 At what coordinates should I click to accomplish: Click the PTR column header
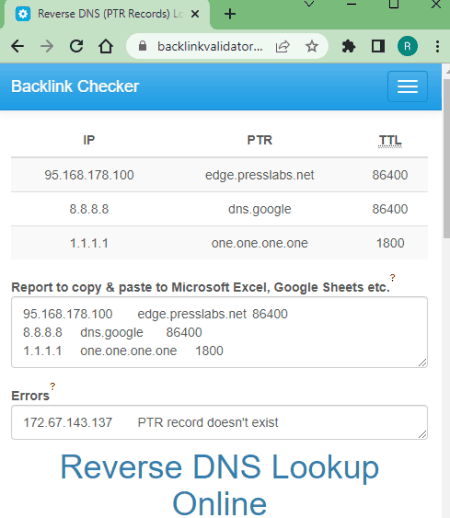[260, 140]
